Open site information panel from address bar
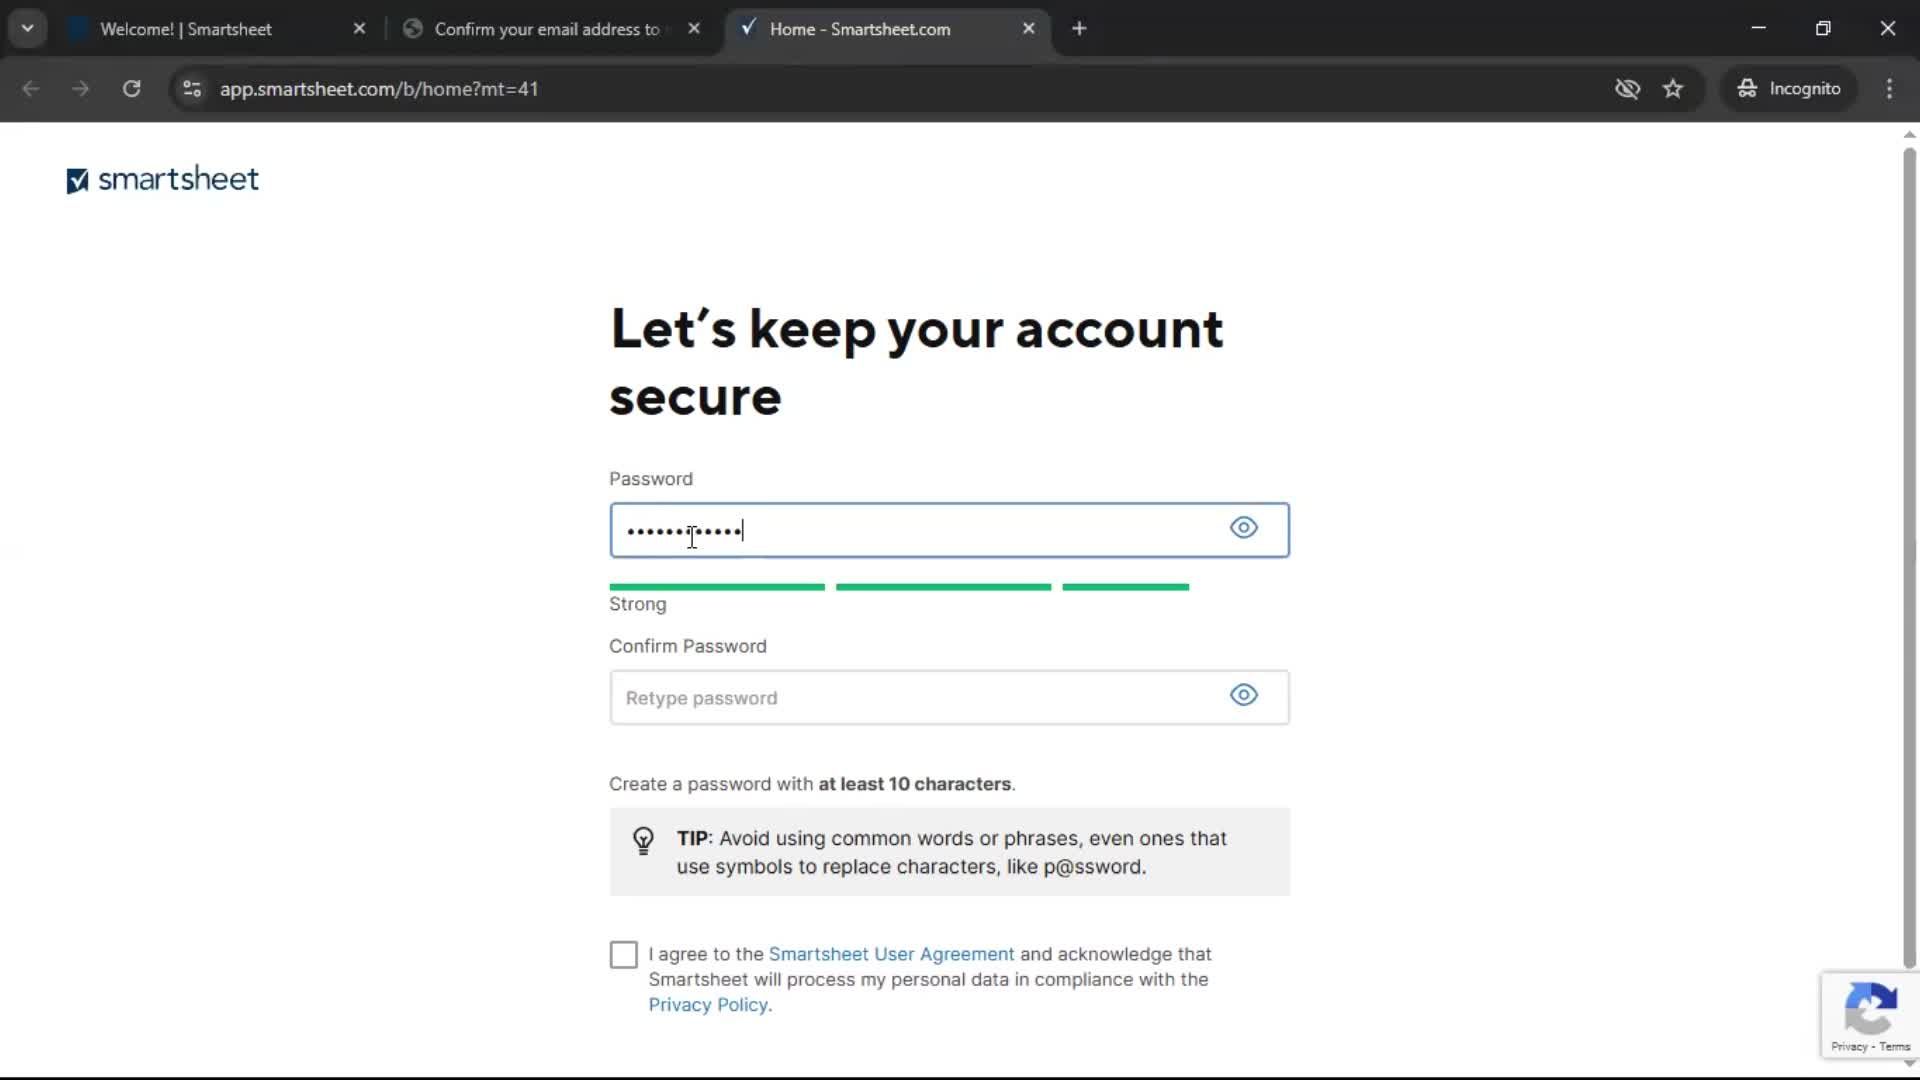 (191, 88)
